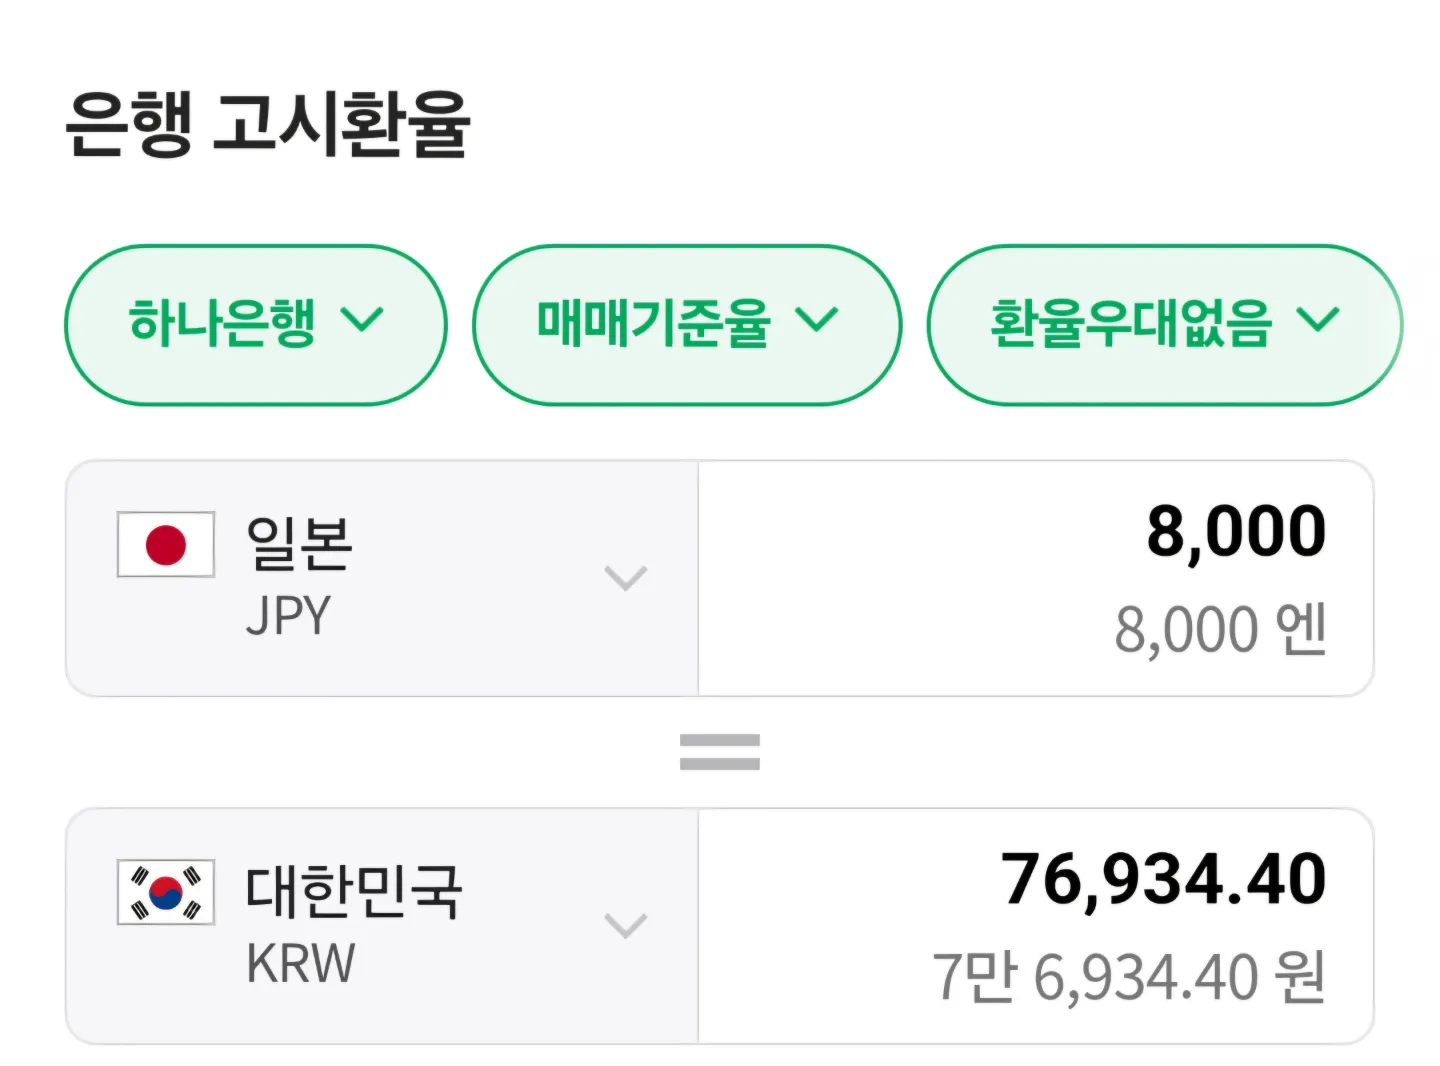Click the KRW currency code text

[x=300, y=963]
